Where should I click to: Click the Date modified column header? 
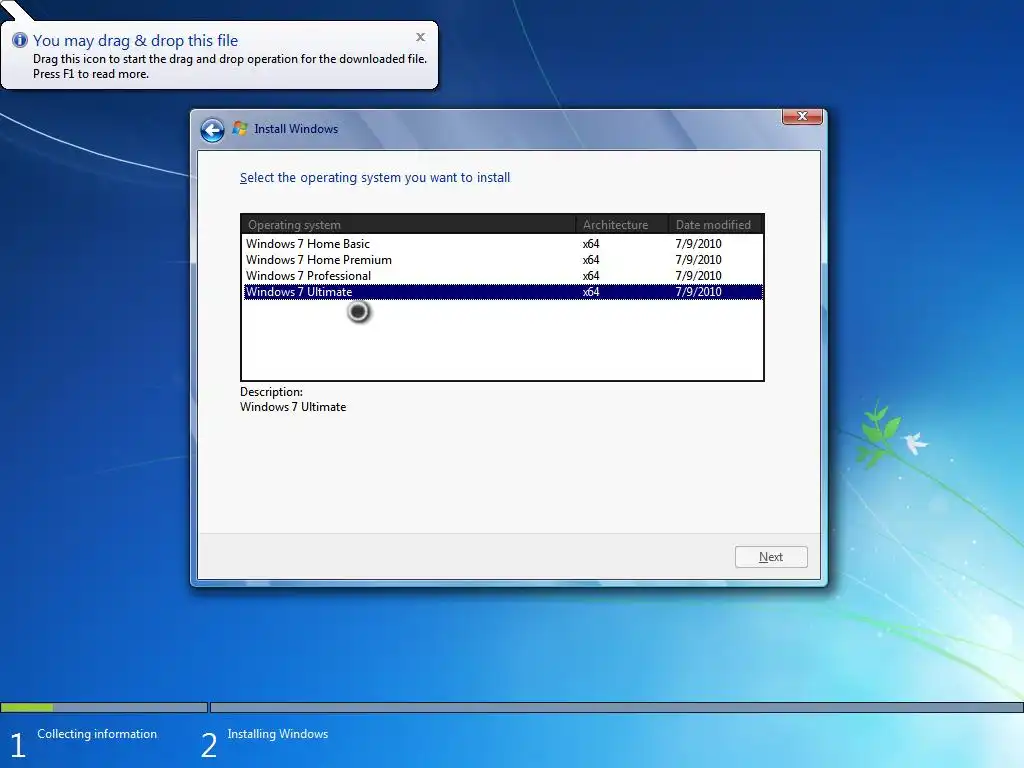coord(716,225)
